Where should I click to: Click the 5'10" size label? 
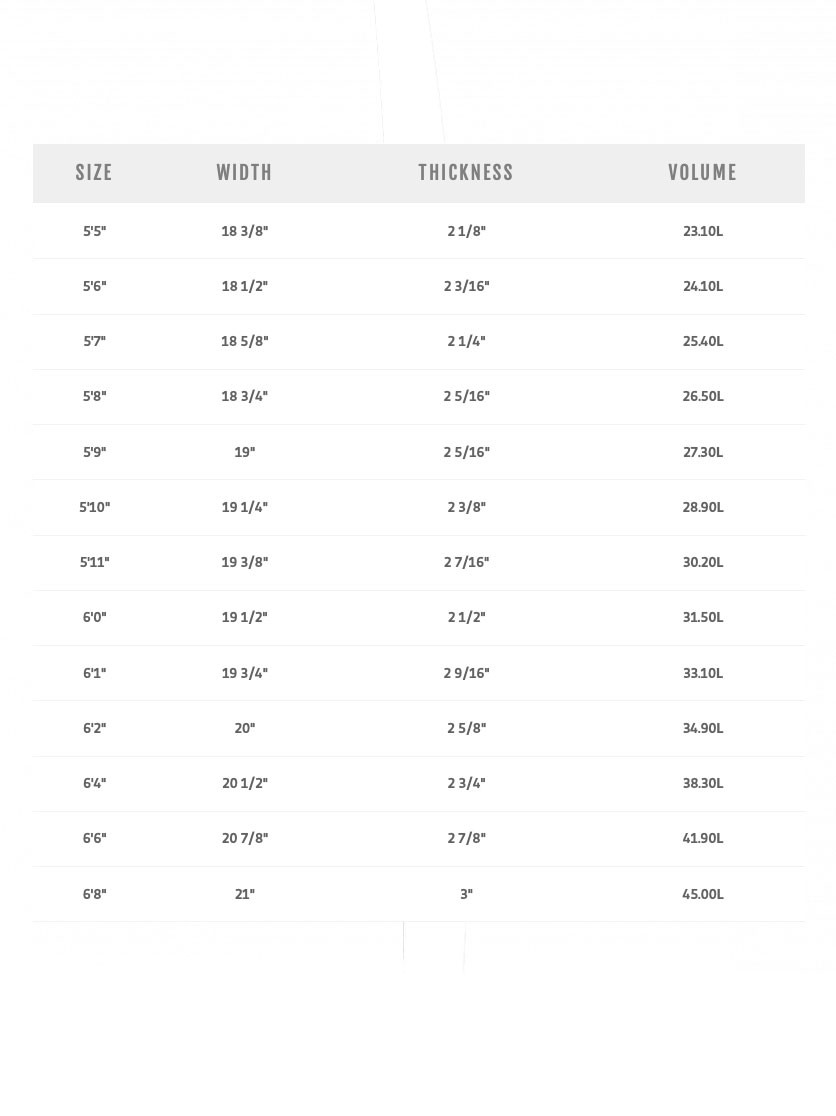(x=95, y=507)
